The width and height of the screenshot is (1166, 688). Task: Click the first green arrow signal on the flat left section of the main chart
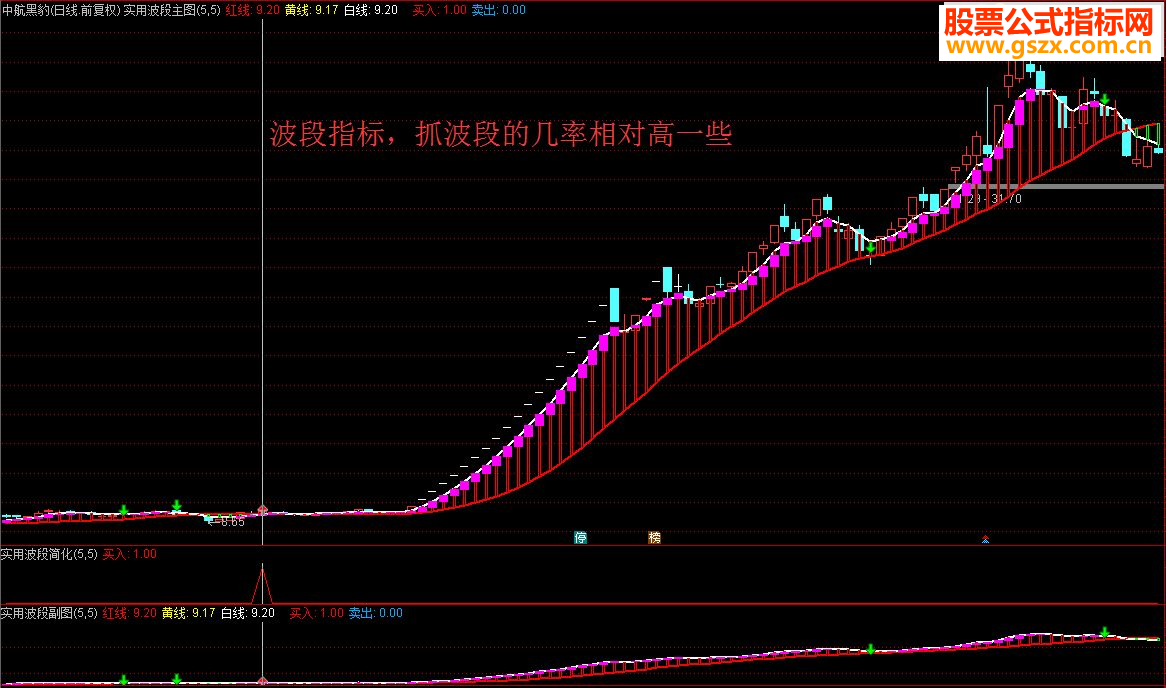pos(123,510)
